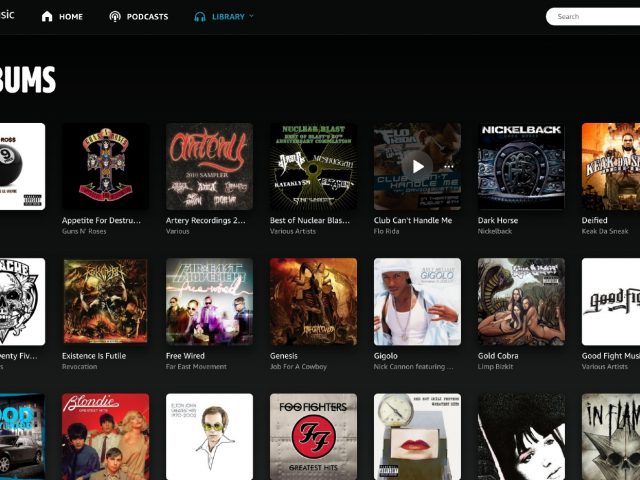Open Foo Fighters Greatest Hits cover
This screenshot has height=480, width=640.
[x=313, y=437]
